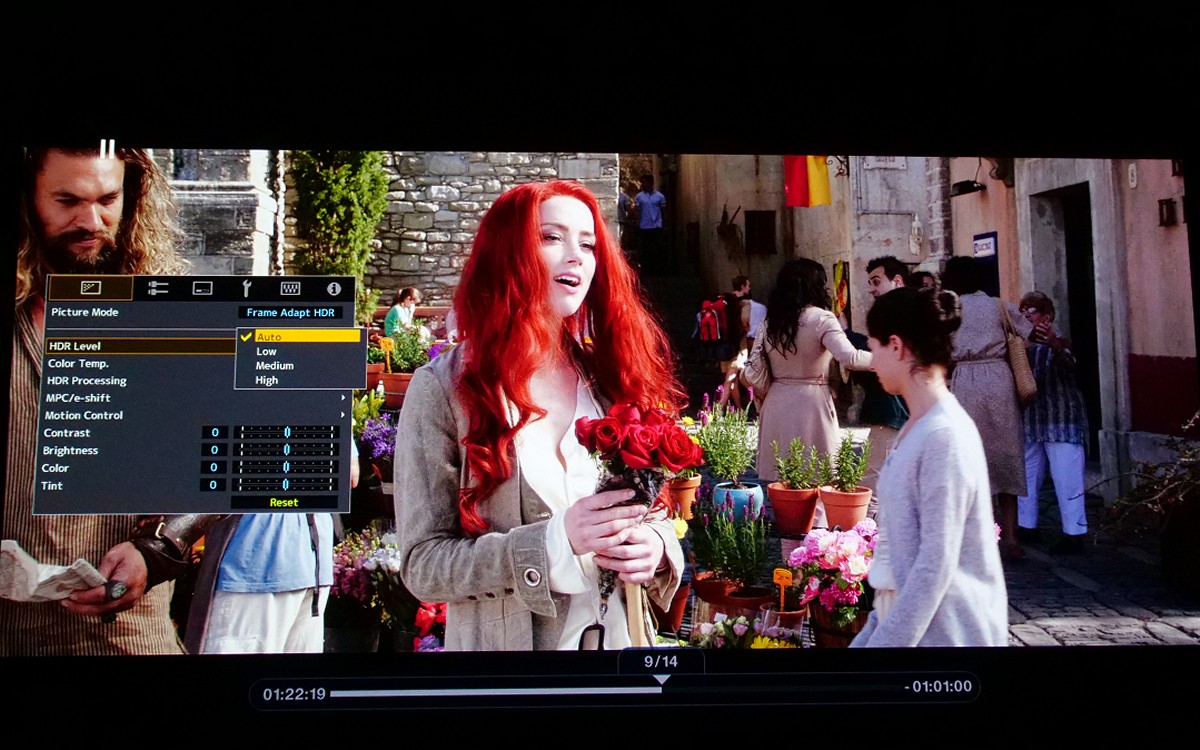
Task: Click the pause indicator above the video
Action: tap(107, 148)
